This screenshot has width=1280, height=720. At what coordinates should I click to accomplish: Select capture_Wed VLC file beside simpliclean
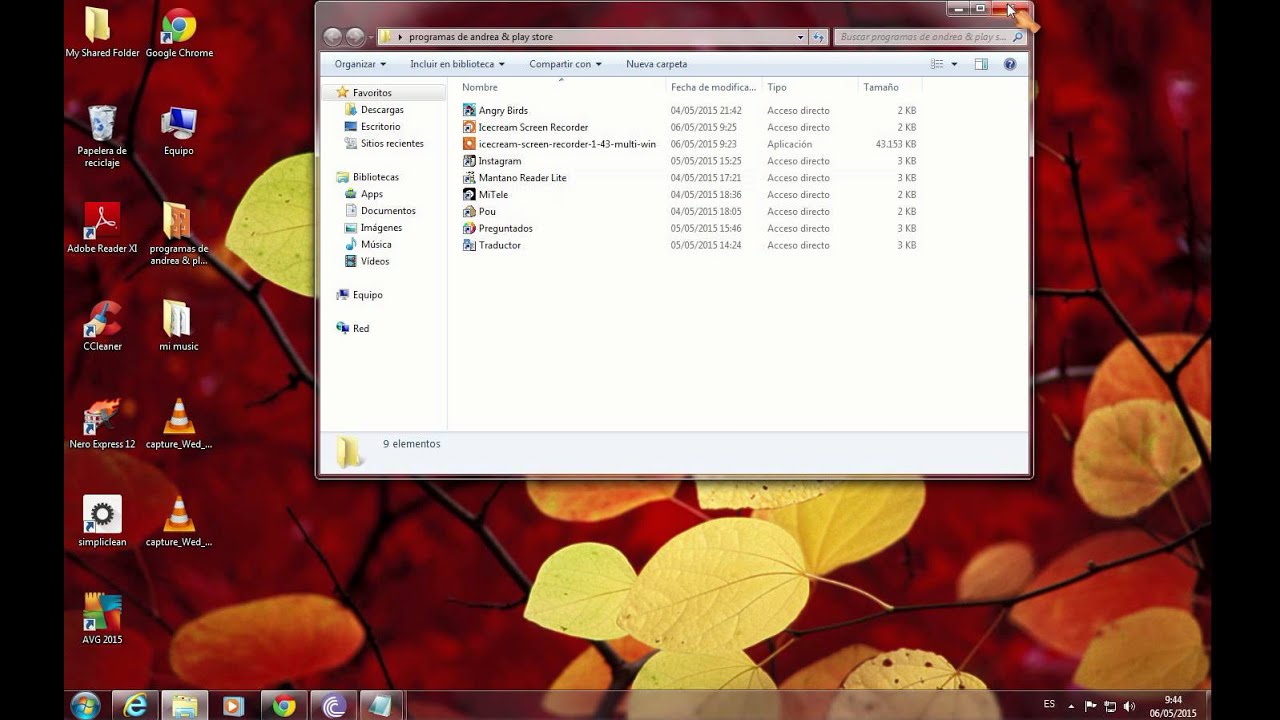coord(179,522)
